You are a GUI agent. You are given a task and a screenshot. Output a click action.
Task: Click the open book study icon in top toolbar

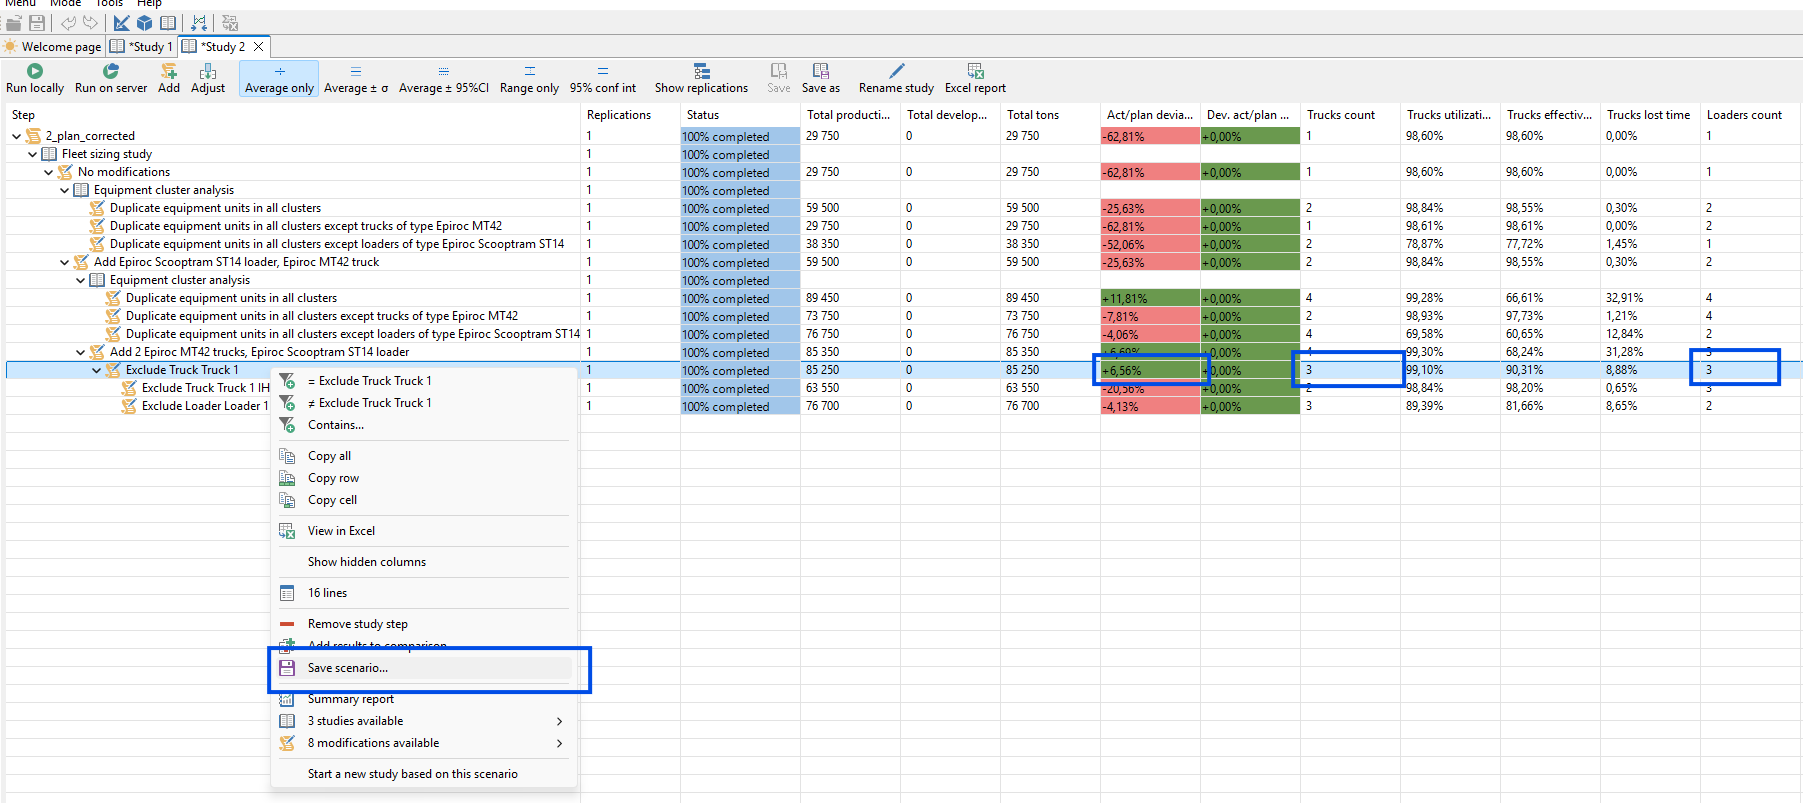(x=168, y=22)
